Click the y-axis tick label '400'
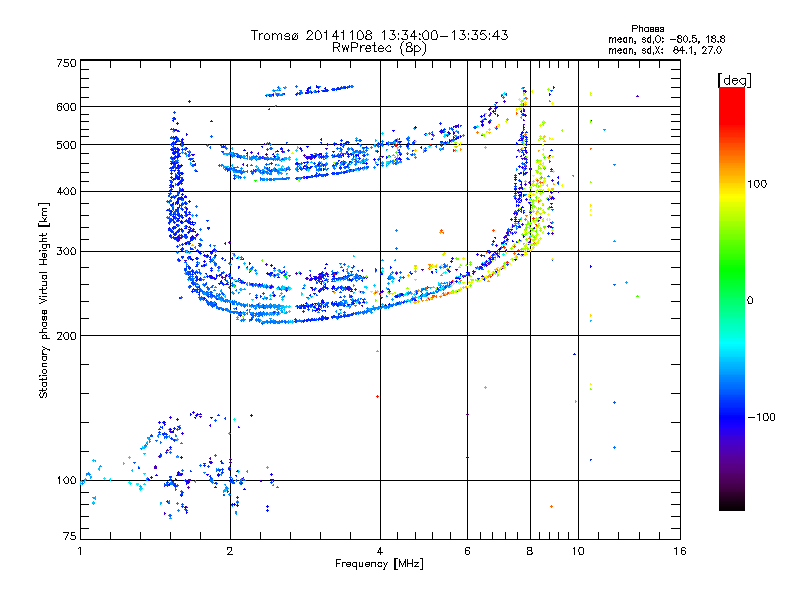800x600 pixels. [x=66, y=191]
